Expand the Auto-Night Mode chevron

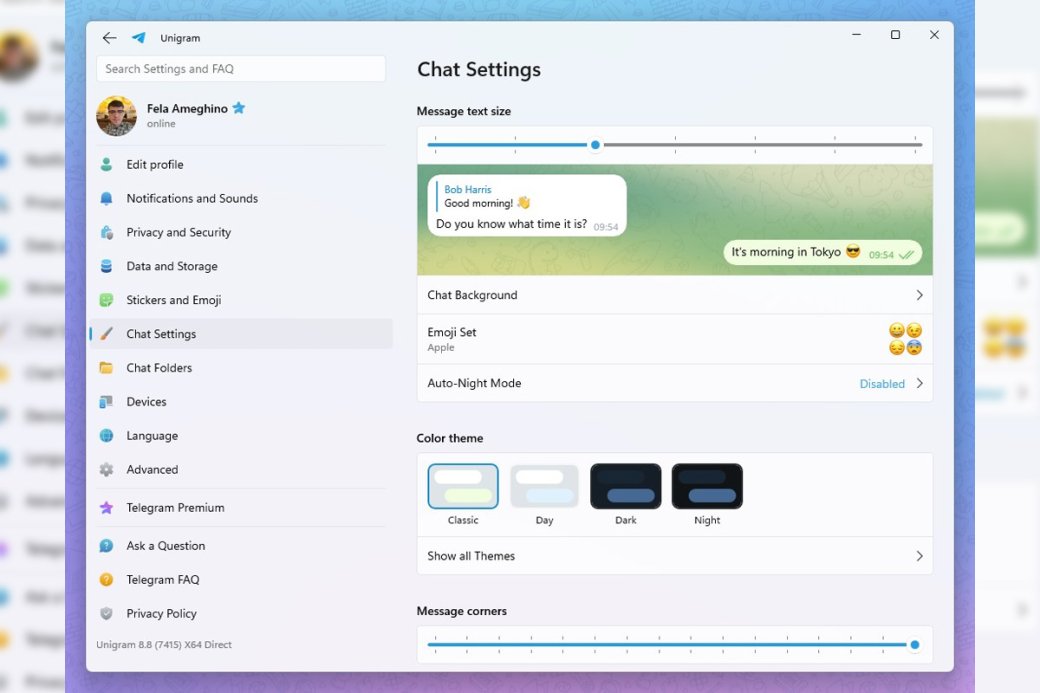pyautogui.click(x=919, y=383)
